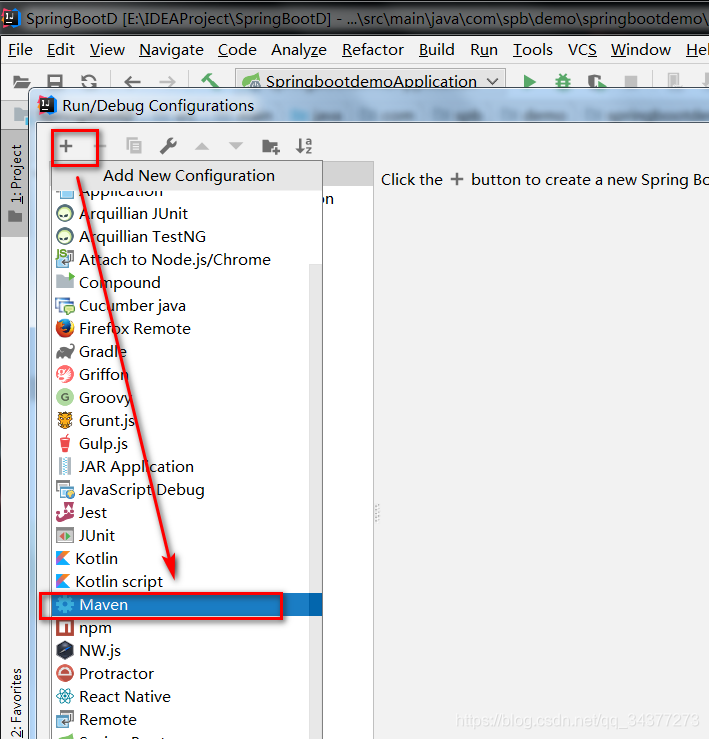Select Maven configuration type
The width and height of the screenshot is (709, 739).
(x=187, y=605)
